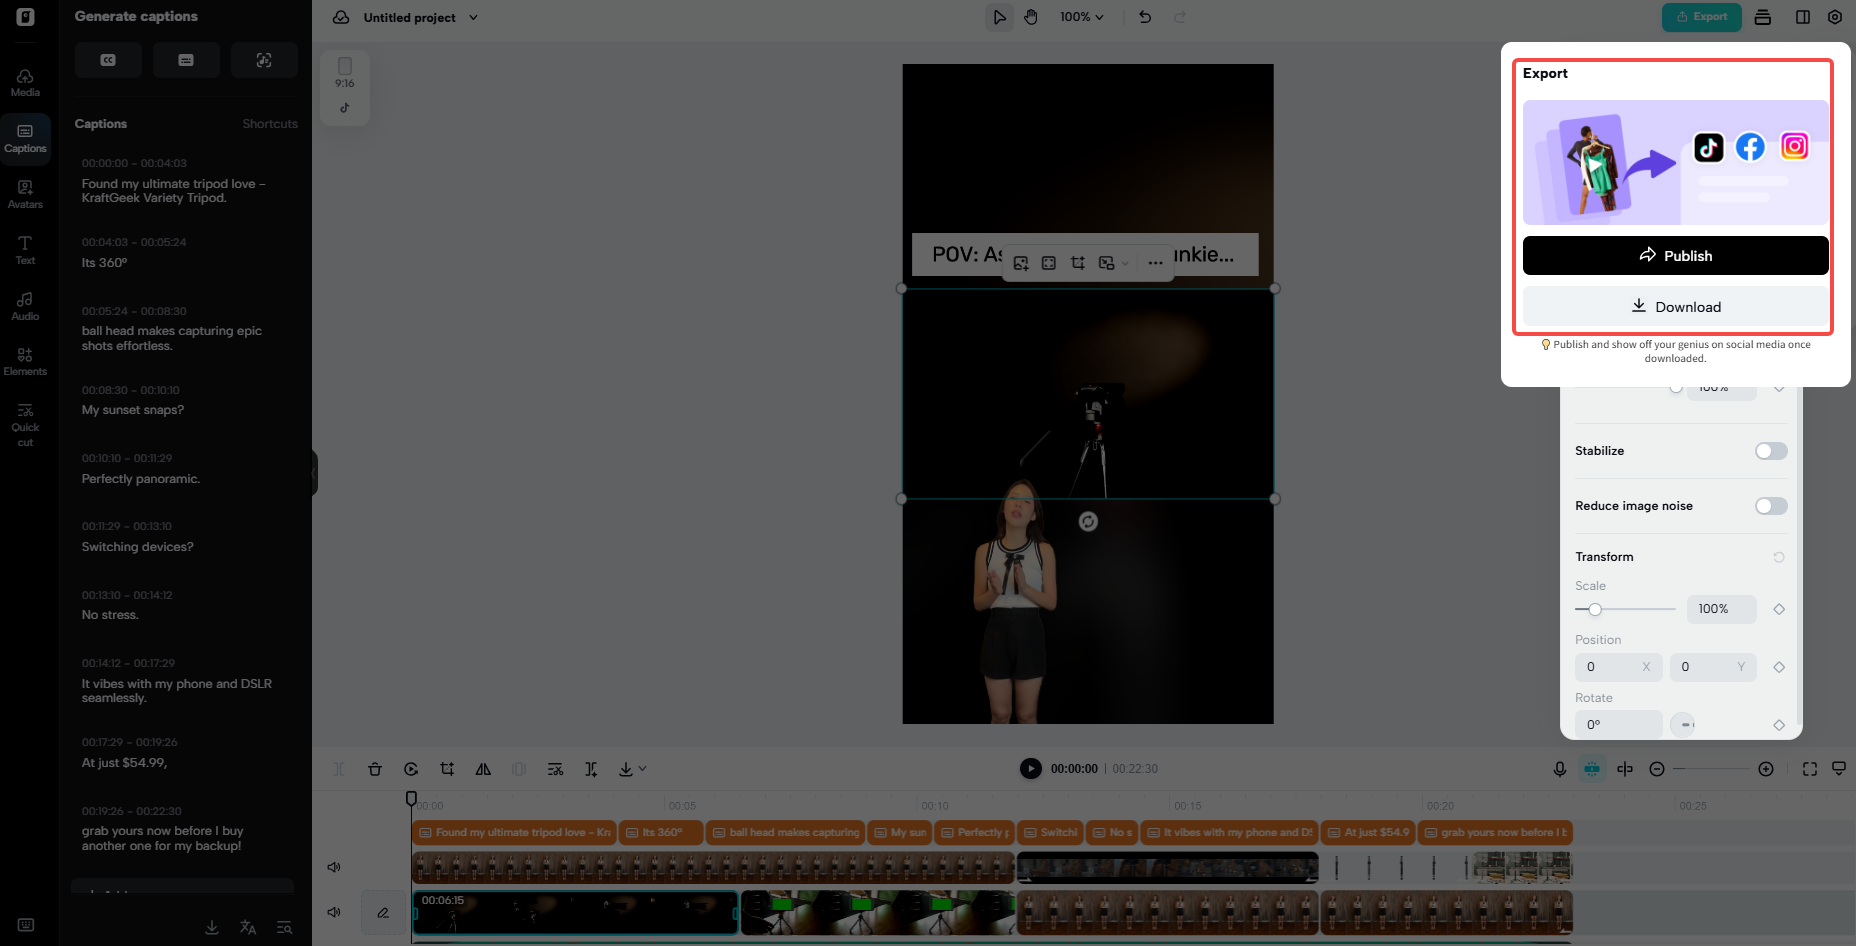The width and height of the screenshot is (1856, 946).
Task: Open the Media panel in the sidebar
Action: click(25, 82)
